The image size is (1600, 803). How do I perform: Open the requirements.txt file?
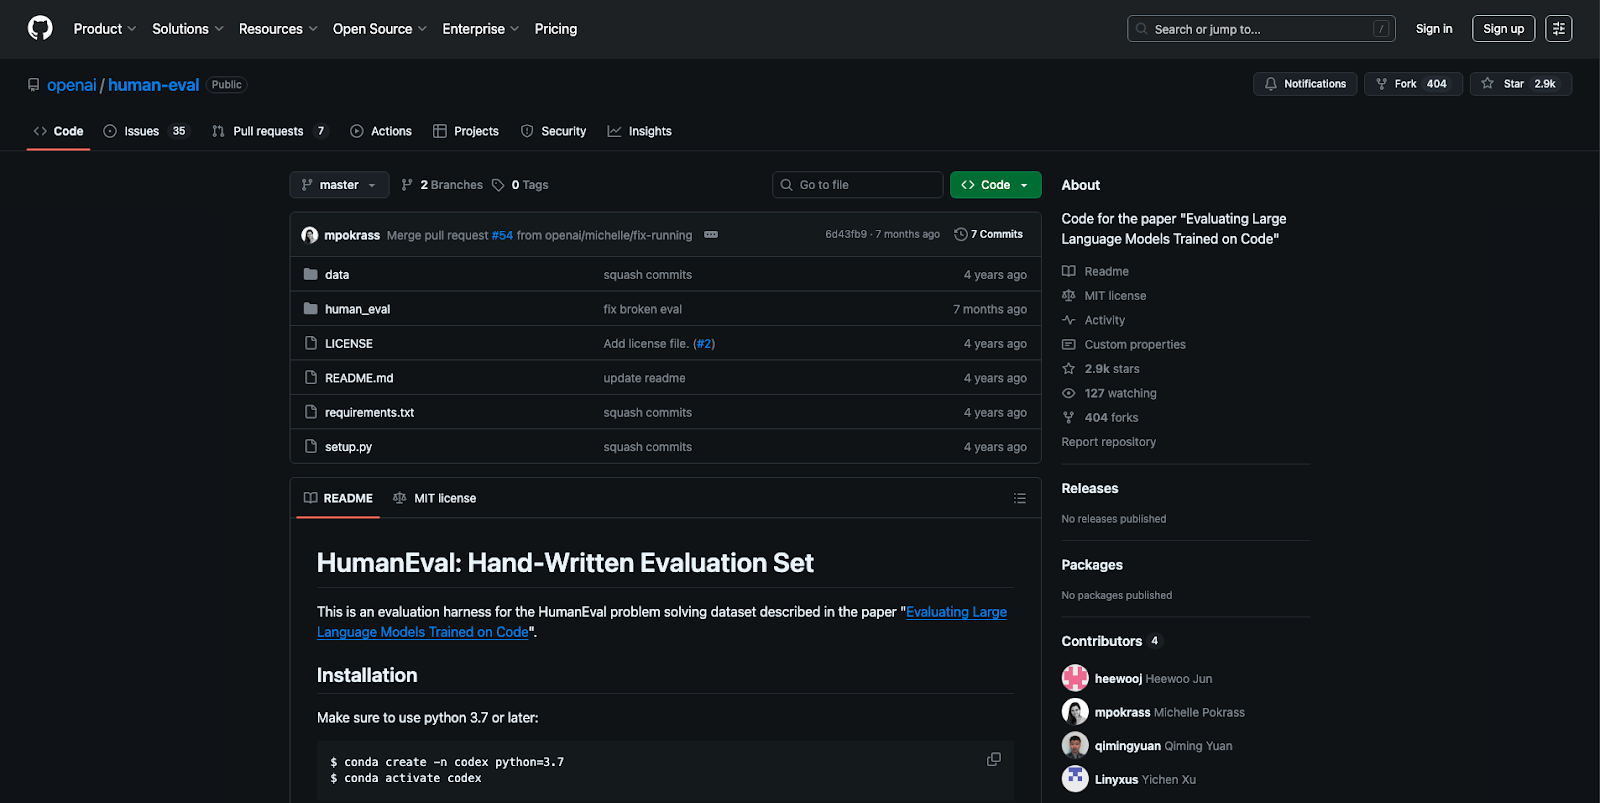(x=369, y=413)
